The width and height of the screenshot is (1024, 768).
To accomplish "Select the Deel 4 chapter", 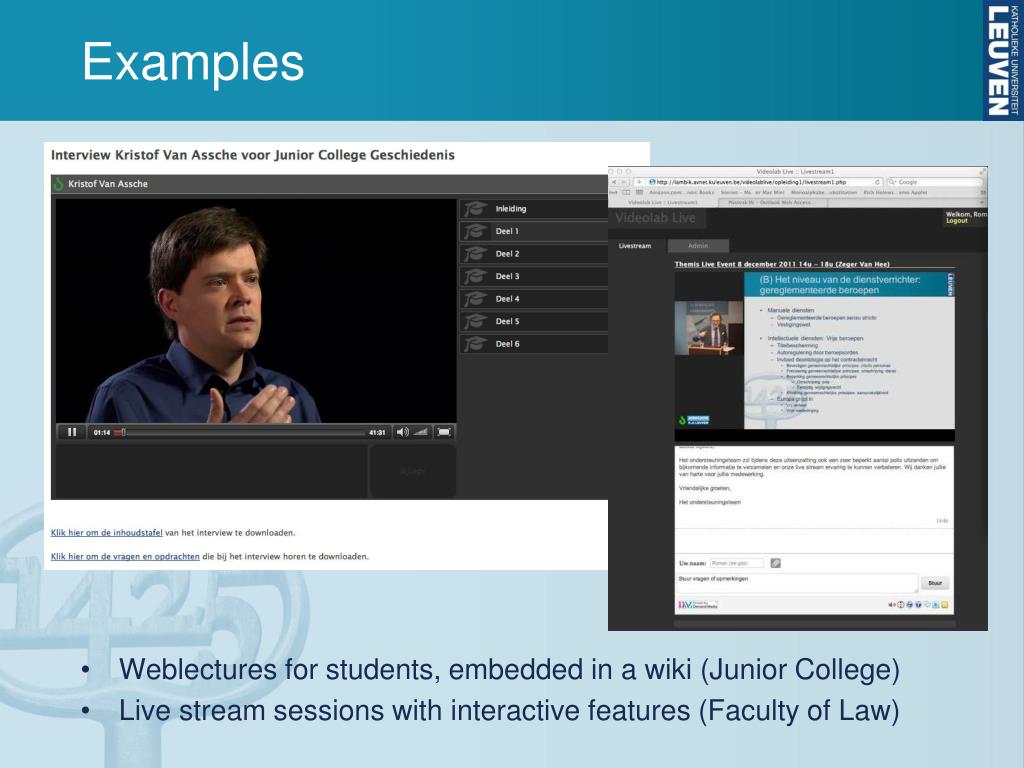I will (x=534, y=299).
